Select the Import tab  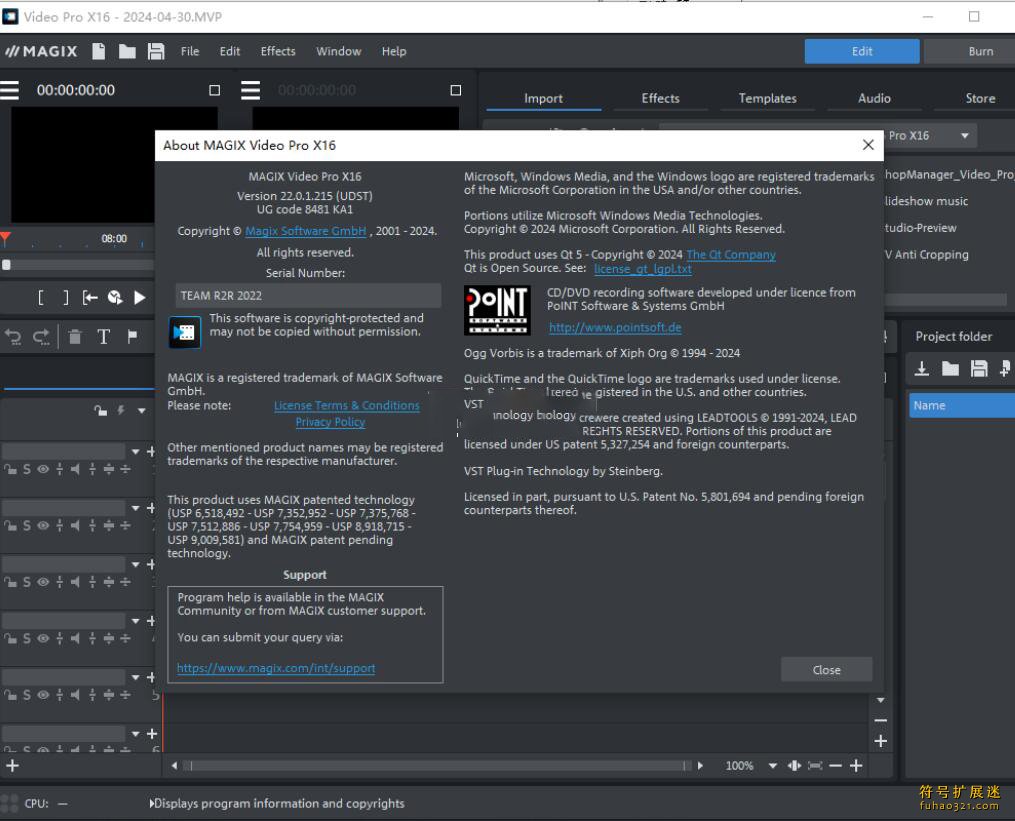click(x=543, y=98)
